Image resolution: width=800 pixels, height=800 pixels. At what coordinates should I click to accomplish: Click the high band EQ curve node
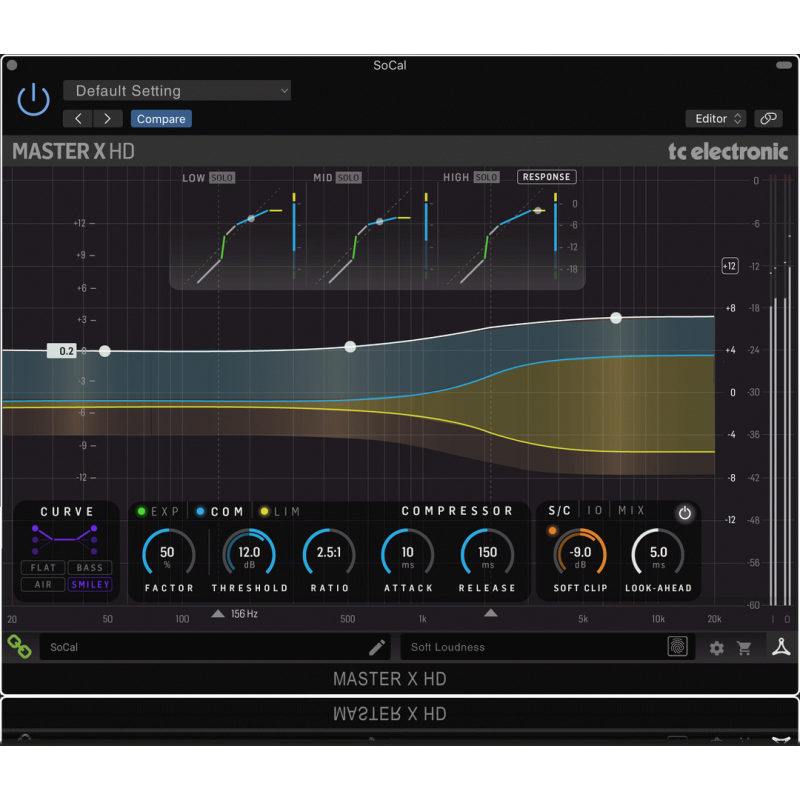pos(616,318)
